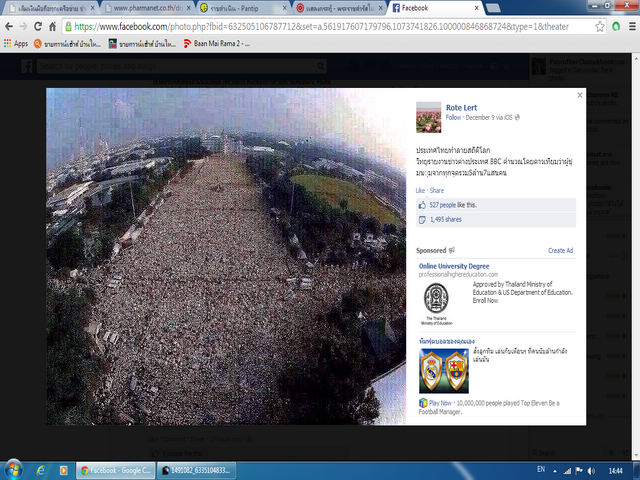This screenshot has height=480, width=640.
Task: Switch to the fourth tab with red icon
Action: tap(340, 8)
